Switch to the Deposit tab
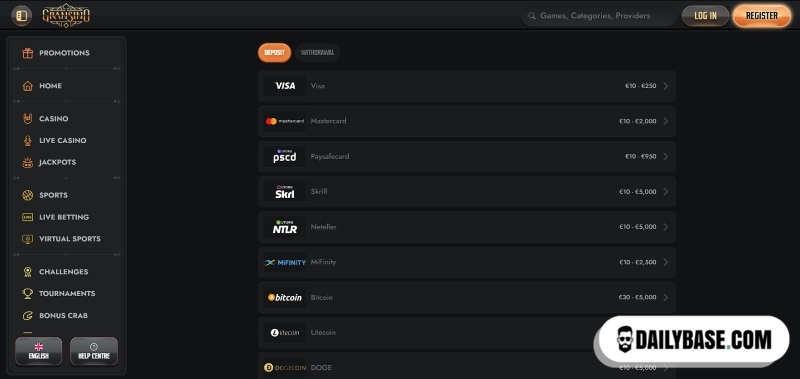800x379 pixels. click(274, 53)
